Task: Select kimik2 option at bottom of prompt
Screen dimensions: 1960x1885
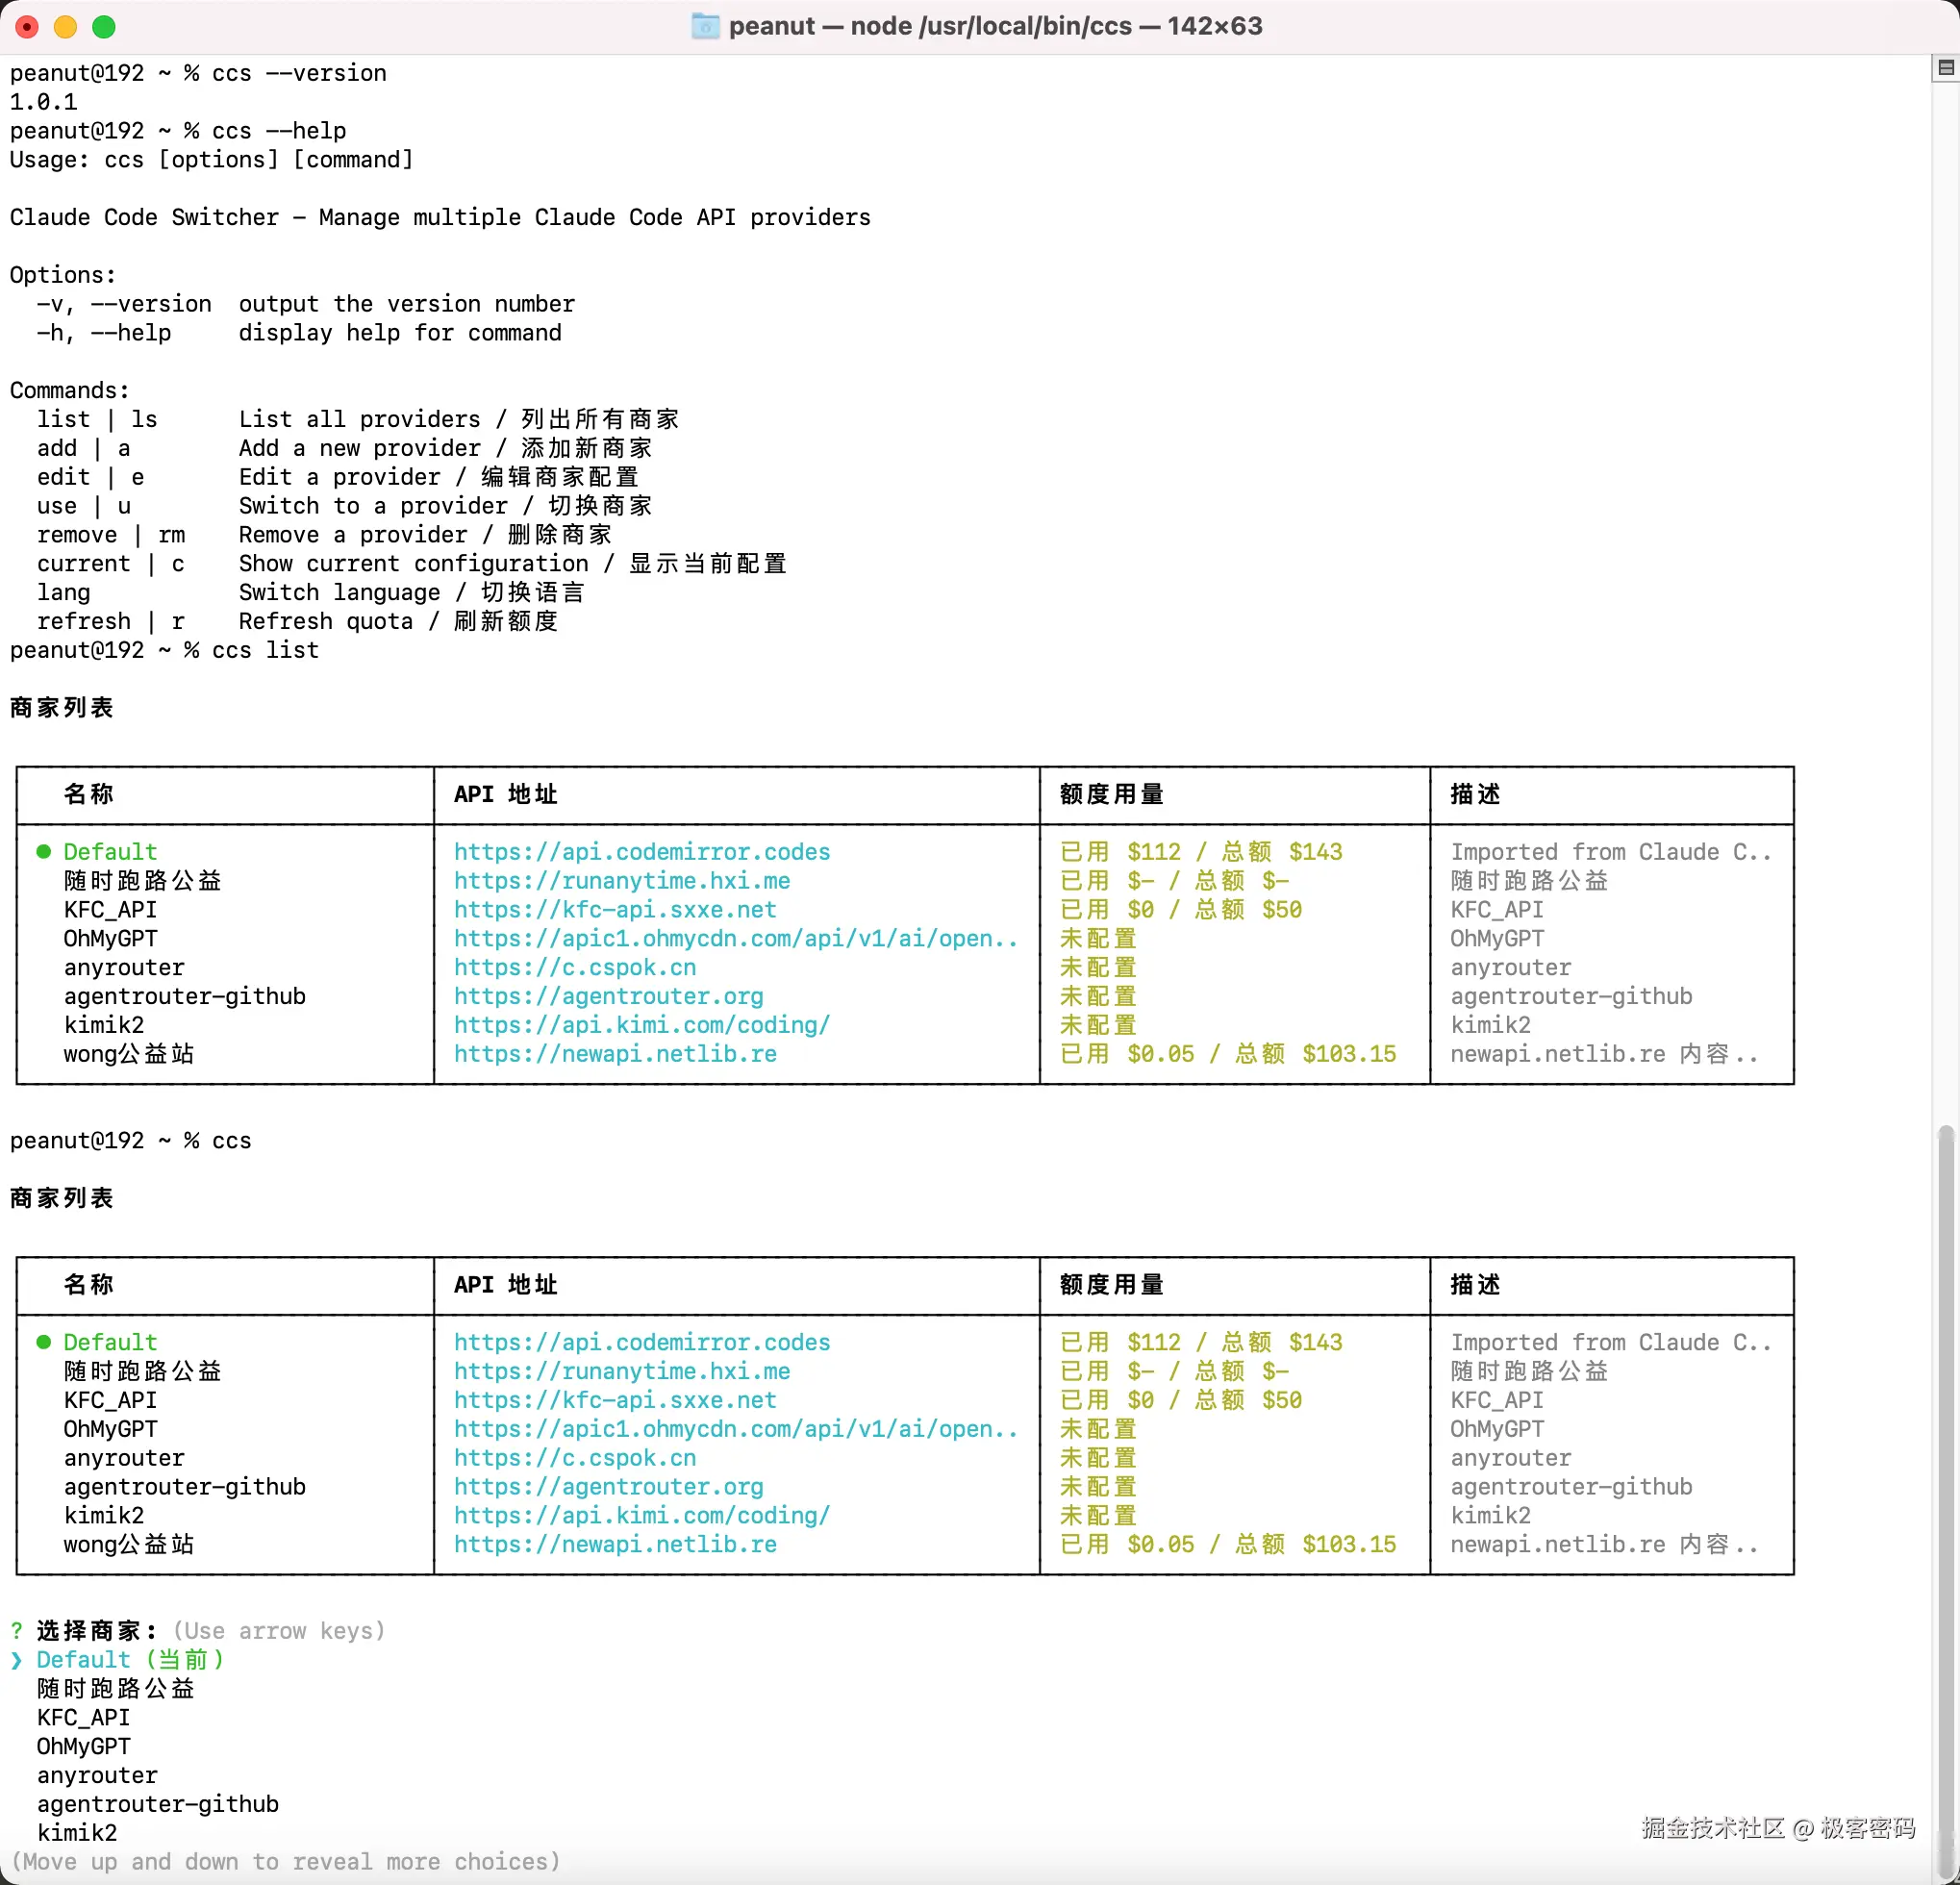Action: [77, 1834]
